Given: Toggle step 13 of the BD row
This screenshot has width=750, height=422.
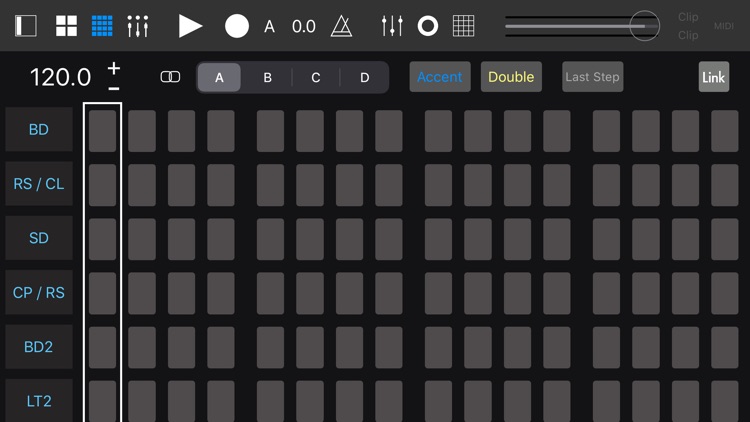Looking at the screenshot, I should point(606,131).
